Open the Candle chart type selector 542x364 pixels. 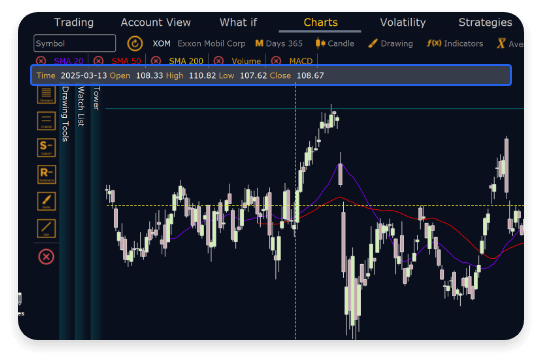tap(335, 44)
